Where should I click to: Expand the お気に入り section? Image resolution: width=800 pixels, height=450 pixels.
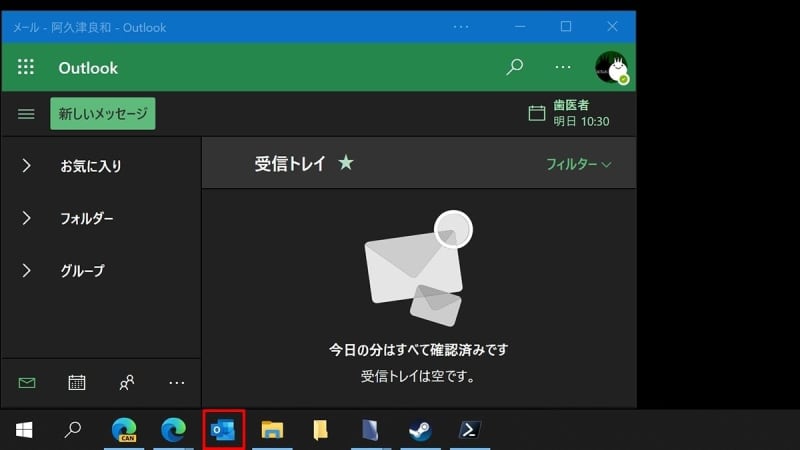pos(26,165)
